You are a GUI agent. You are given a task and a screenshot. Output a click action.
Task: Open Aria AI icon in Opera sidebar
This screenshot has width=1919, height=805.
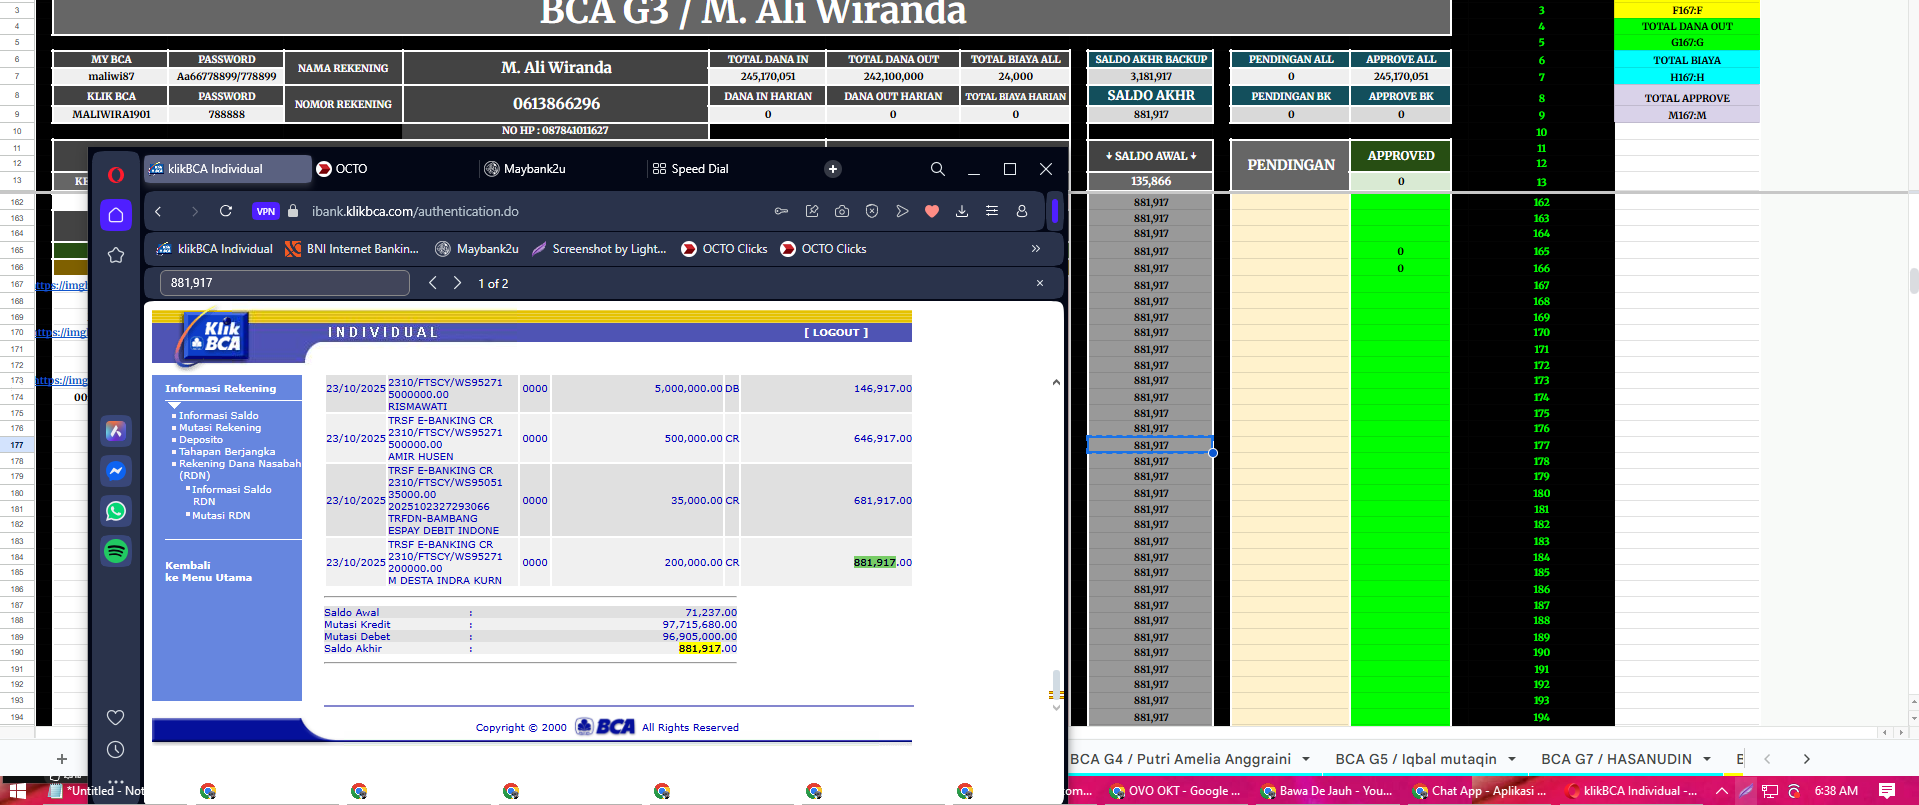[116, 431]
